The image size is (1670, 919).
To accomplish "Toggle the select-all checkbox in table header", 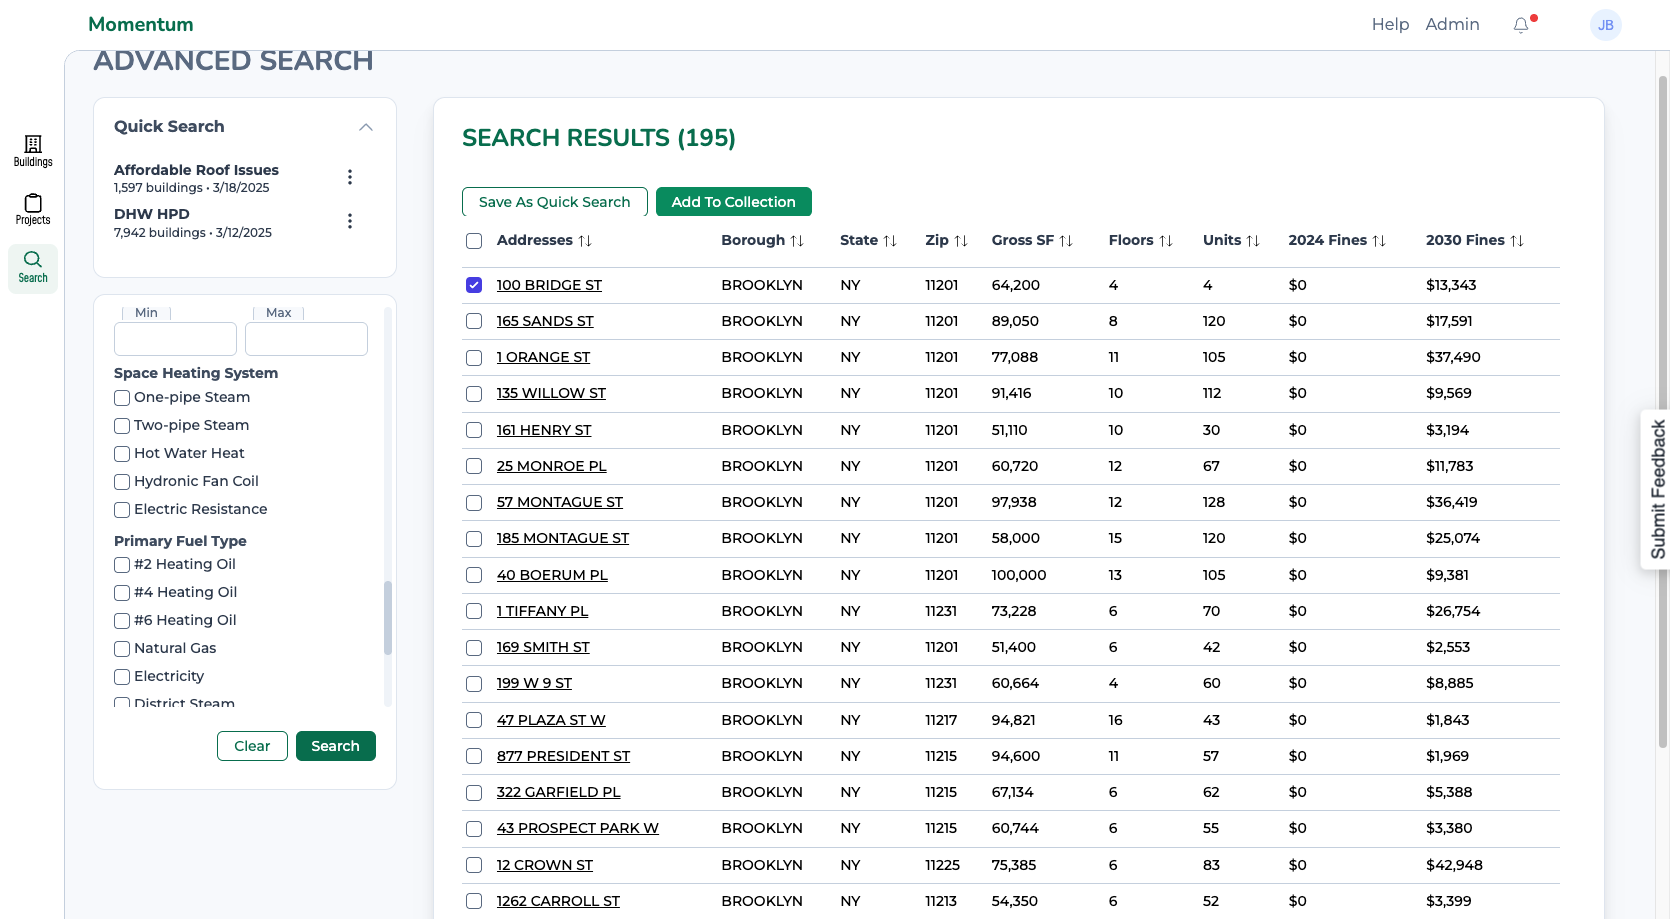I will pos(474,241).
